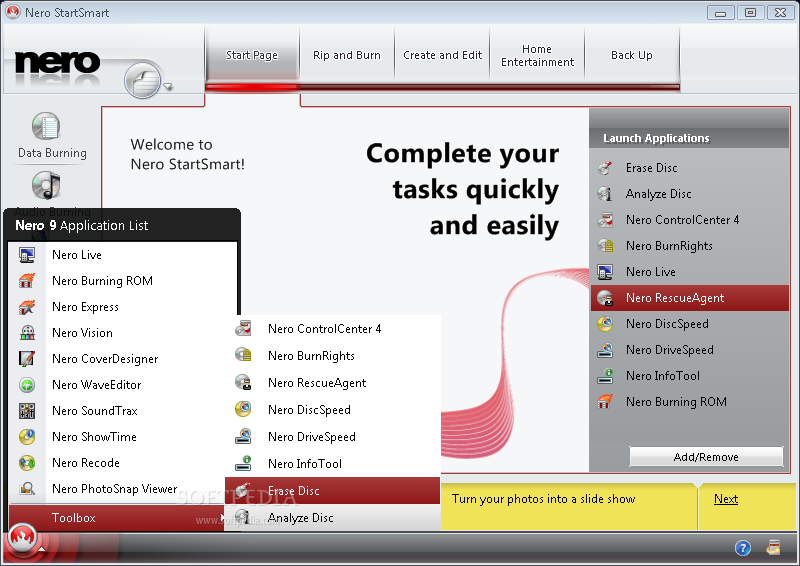The height and width of the screenshot is (566, 800).
Task: Select the Back Up tab
Action: coord(631,56)
